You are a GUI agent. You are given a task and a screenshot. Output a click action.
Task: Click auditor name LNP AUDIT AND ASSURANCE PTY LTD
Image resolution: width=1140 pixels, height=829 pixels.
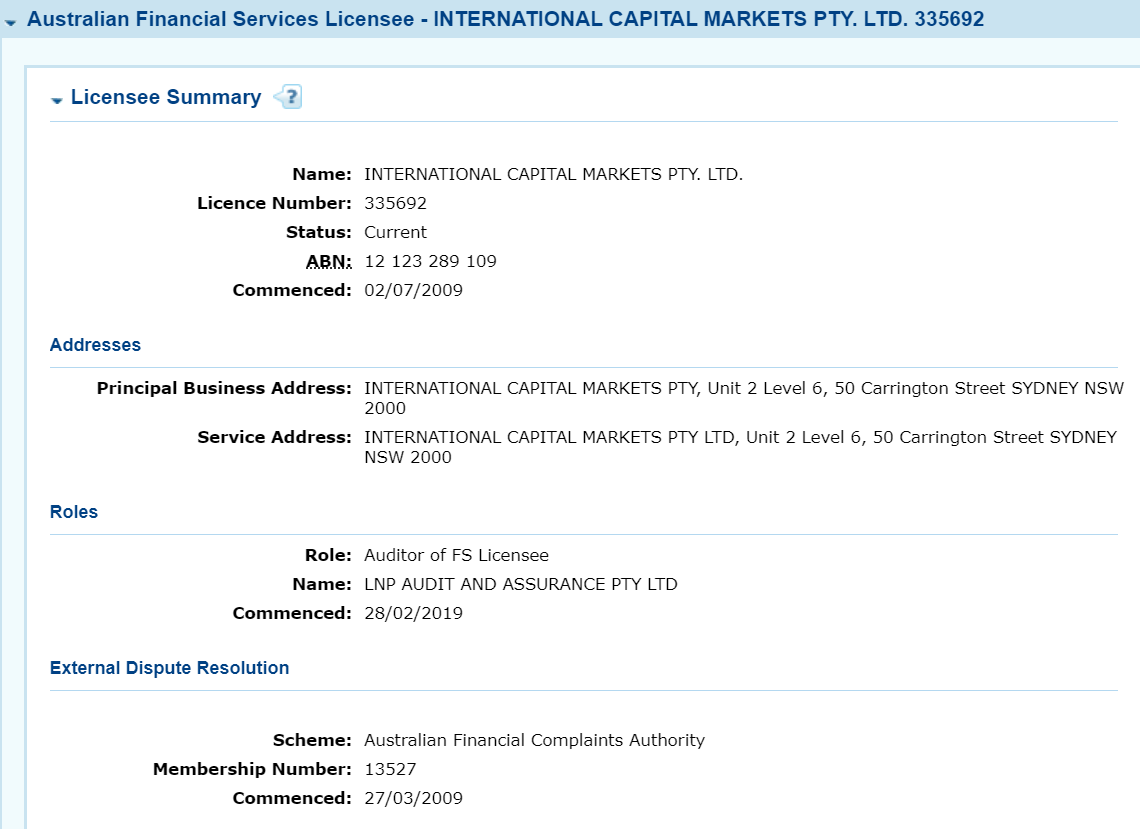[520, 584]
